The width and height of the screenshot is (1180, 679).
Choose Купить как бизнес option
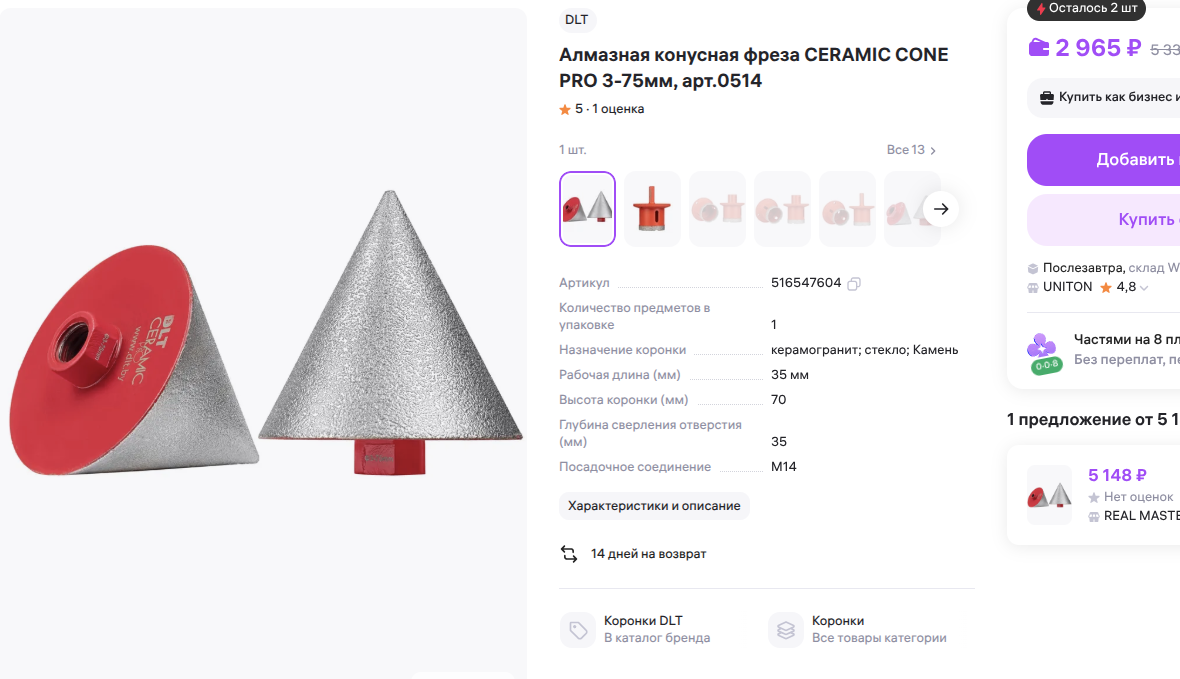(x=1103, y=97)
